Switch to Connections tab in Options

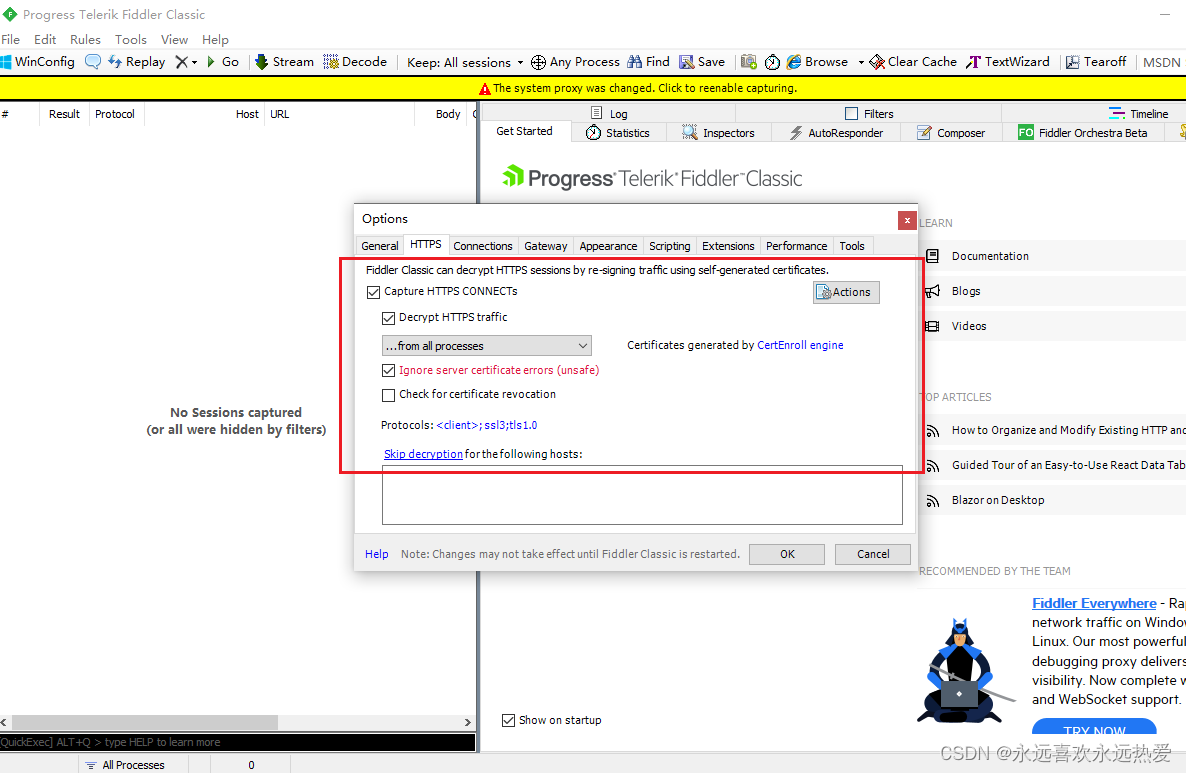pyautogui.click(x=483, y=246)
